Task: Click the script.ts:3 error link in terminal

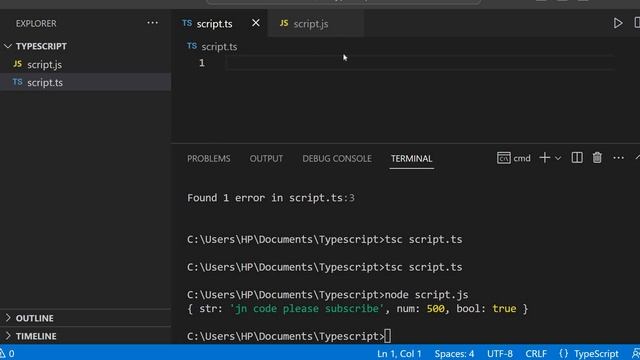Action: (x=322, y=198)
